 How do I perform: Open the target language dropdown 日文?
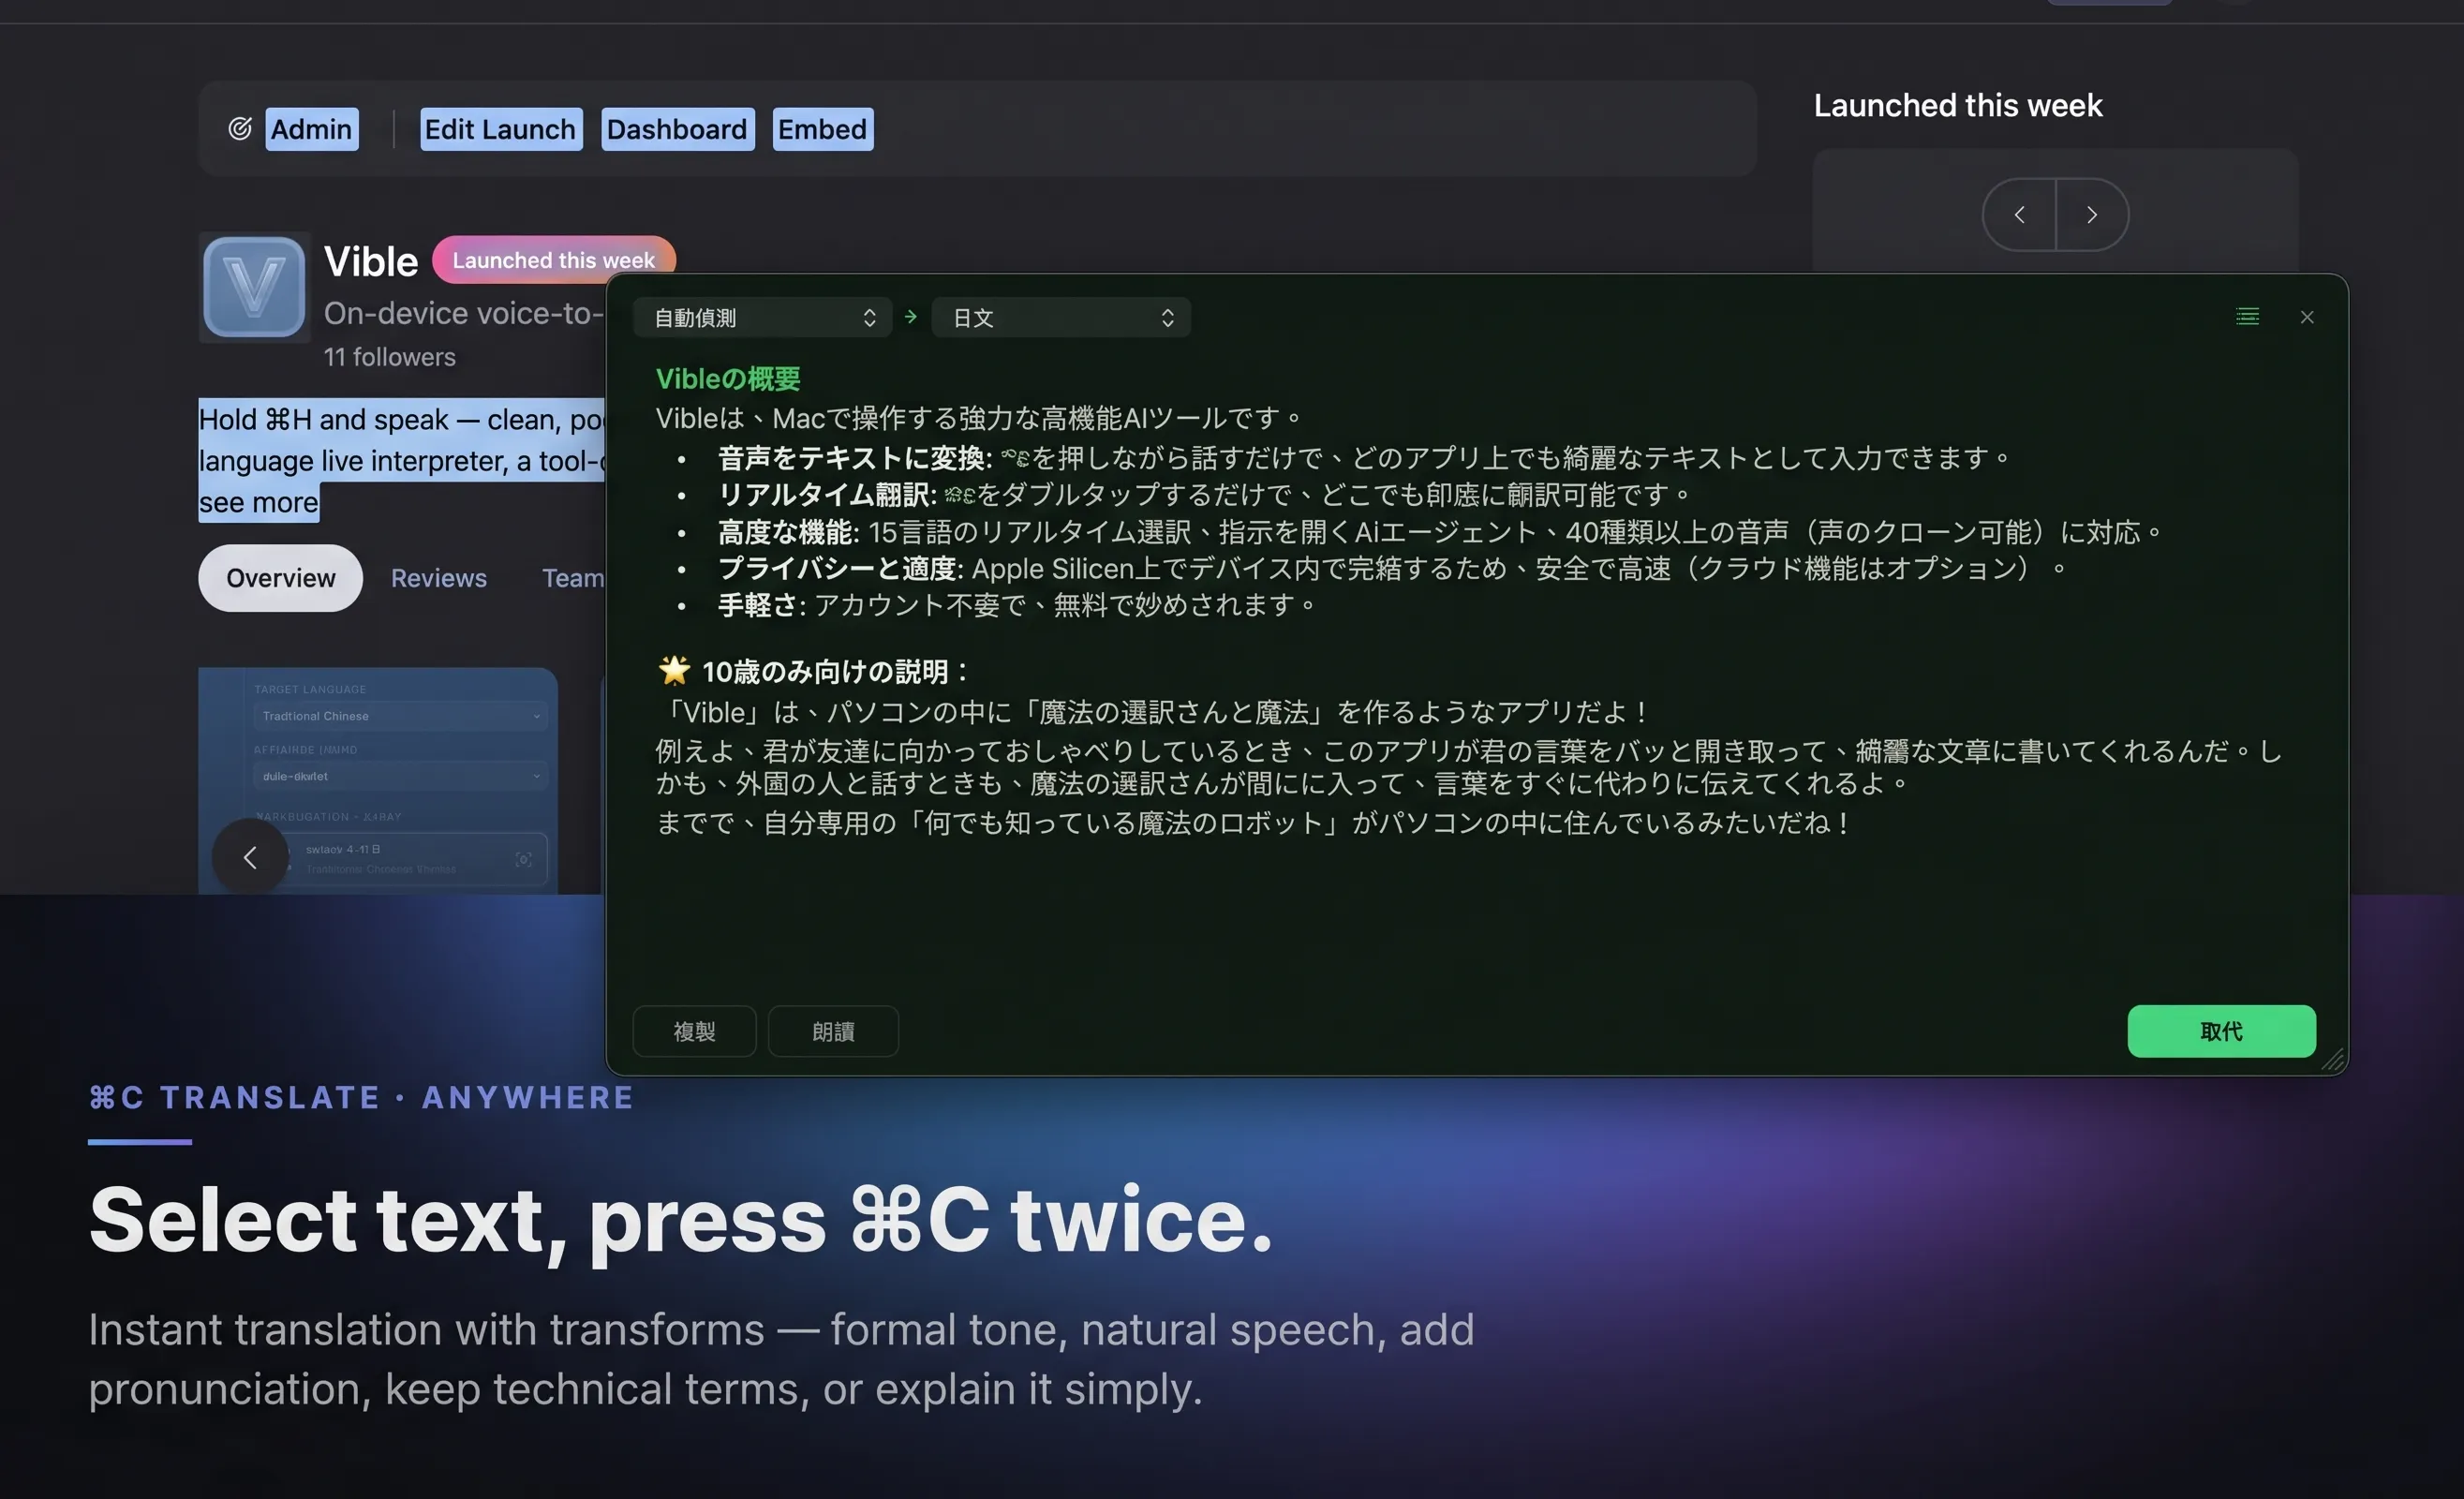coord(1061,317)
